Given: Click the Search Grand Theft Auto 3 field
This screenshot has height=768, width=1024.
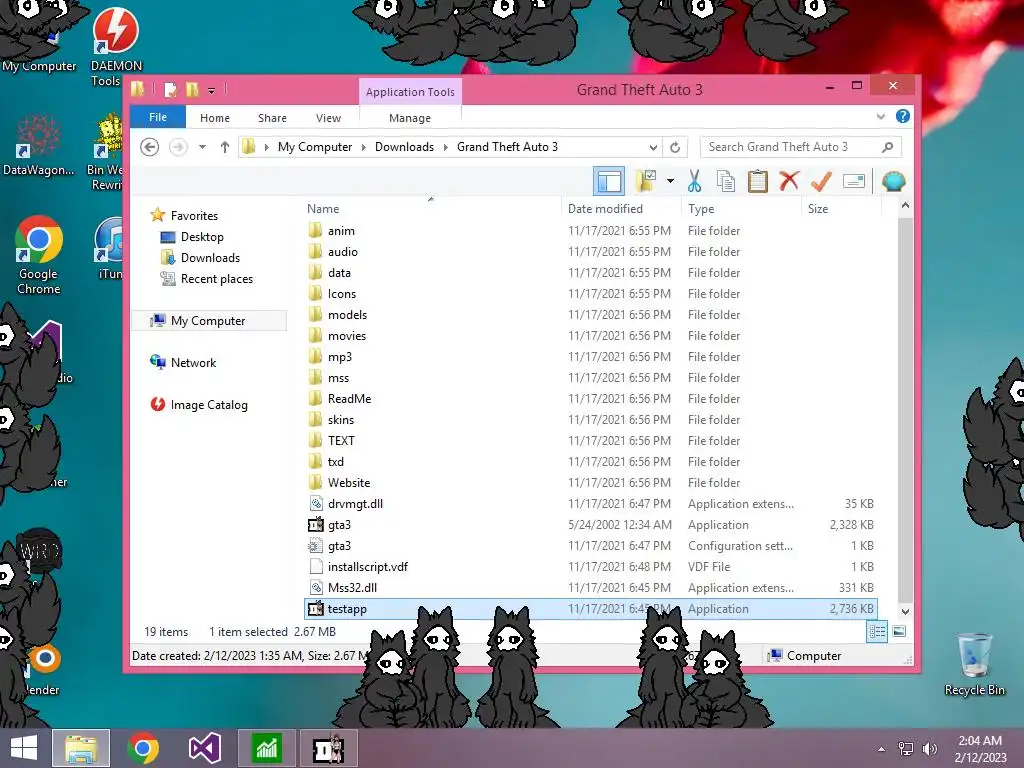Looking at the screenshot, I should [801, 147].
